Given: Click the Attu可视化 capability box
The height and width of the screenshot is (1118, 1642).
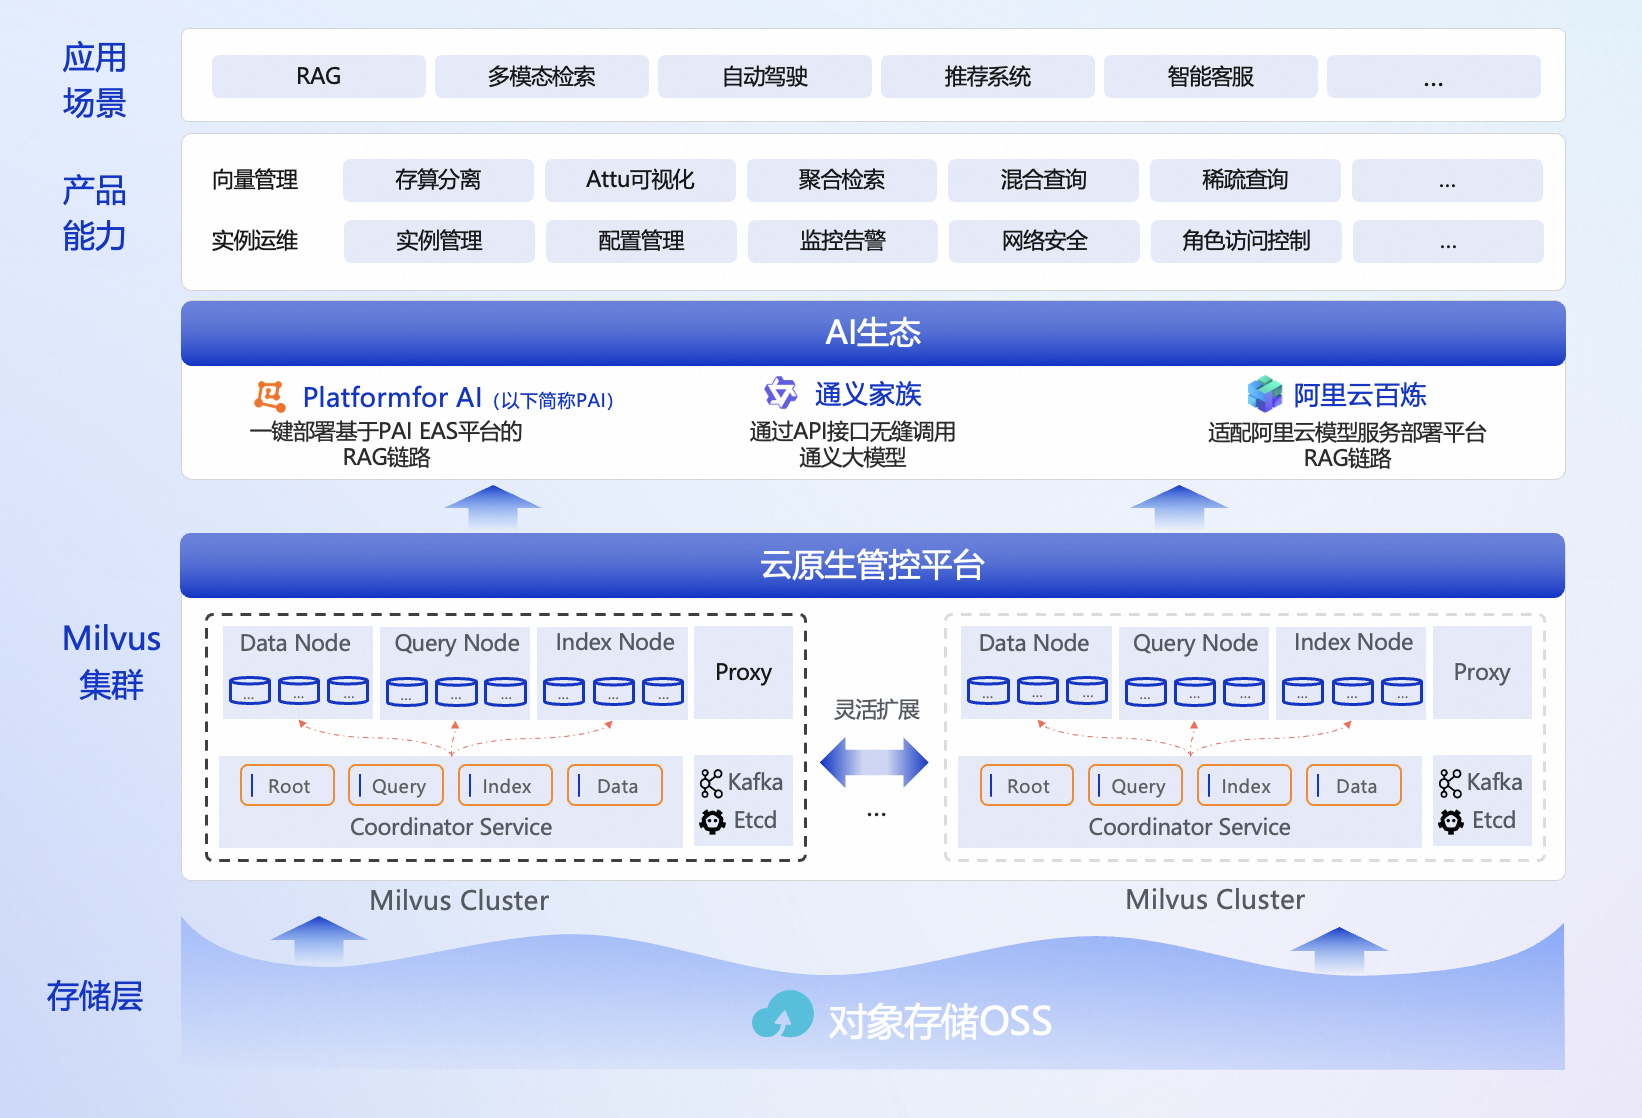Looking at the screenshot, I should (x=640, y=180).
